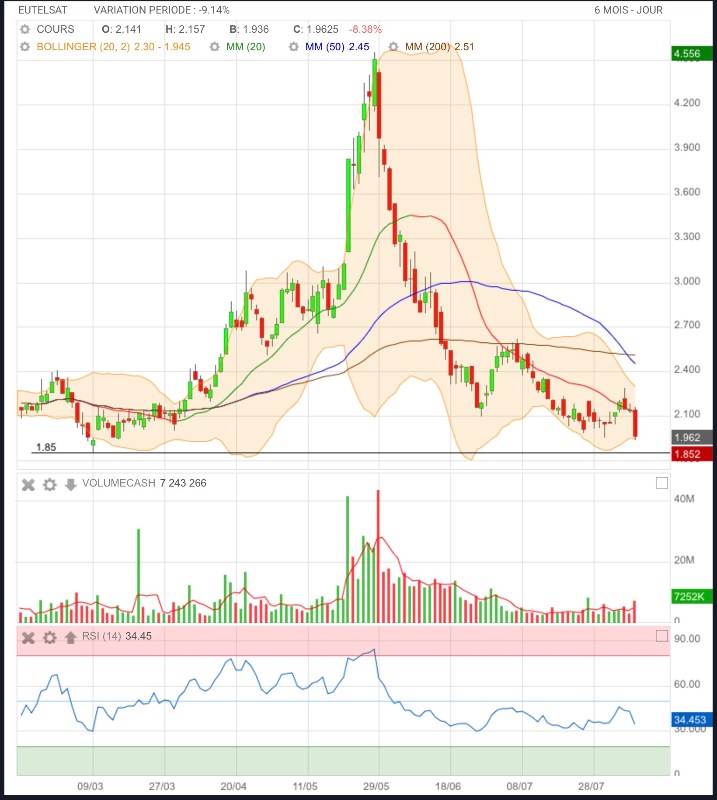Click the opening price O: 2.141
This screenshot has height=800, width=717.
[x=121, y=29]
